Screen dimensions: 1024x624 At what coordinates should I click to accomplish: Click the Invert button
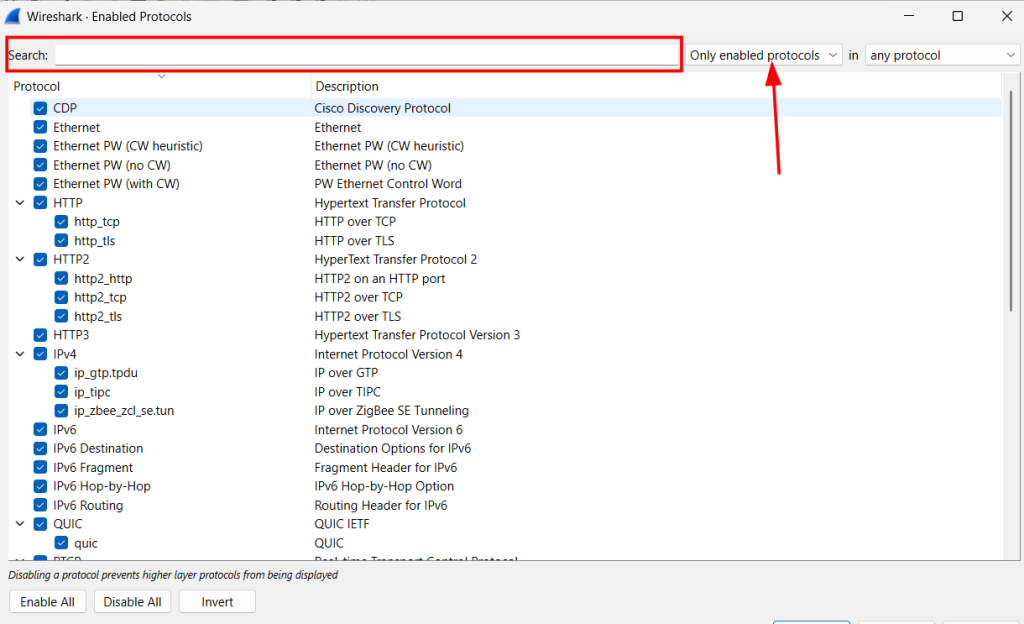(x=217, y=602)
